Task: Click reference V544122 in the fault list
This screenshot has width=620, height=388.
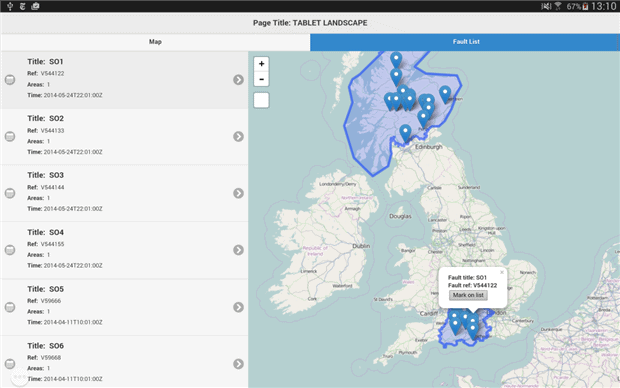Action: click(x=52, y=74)
